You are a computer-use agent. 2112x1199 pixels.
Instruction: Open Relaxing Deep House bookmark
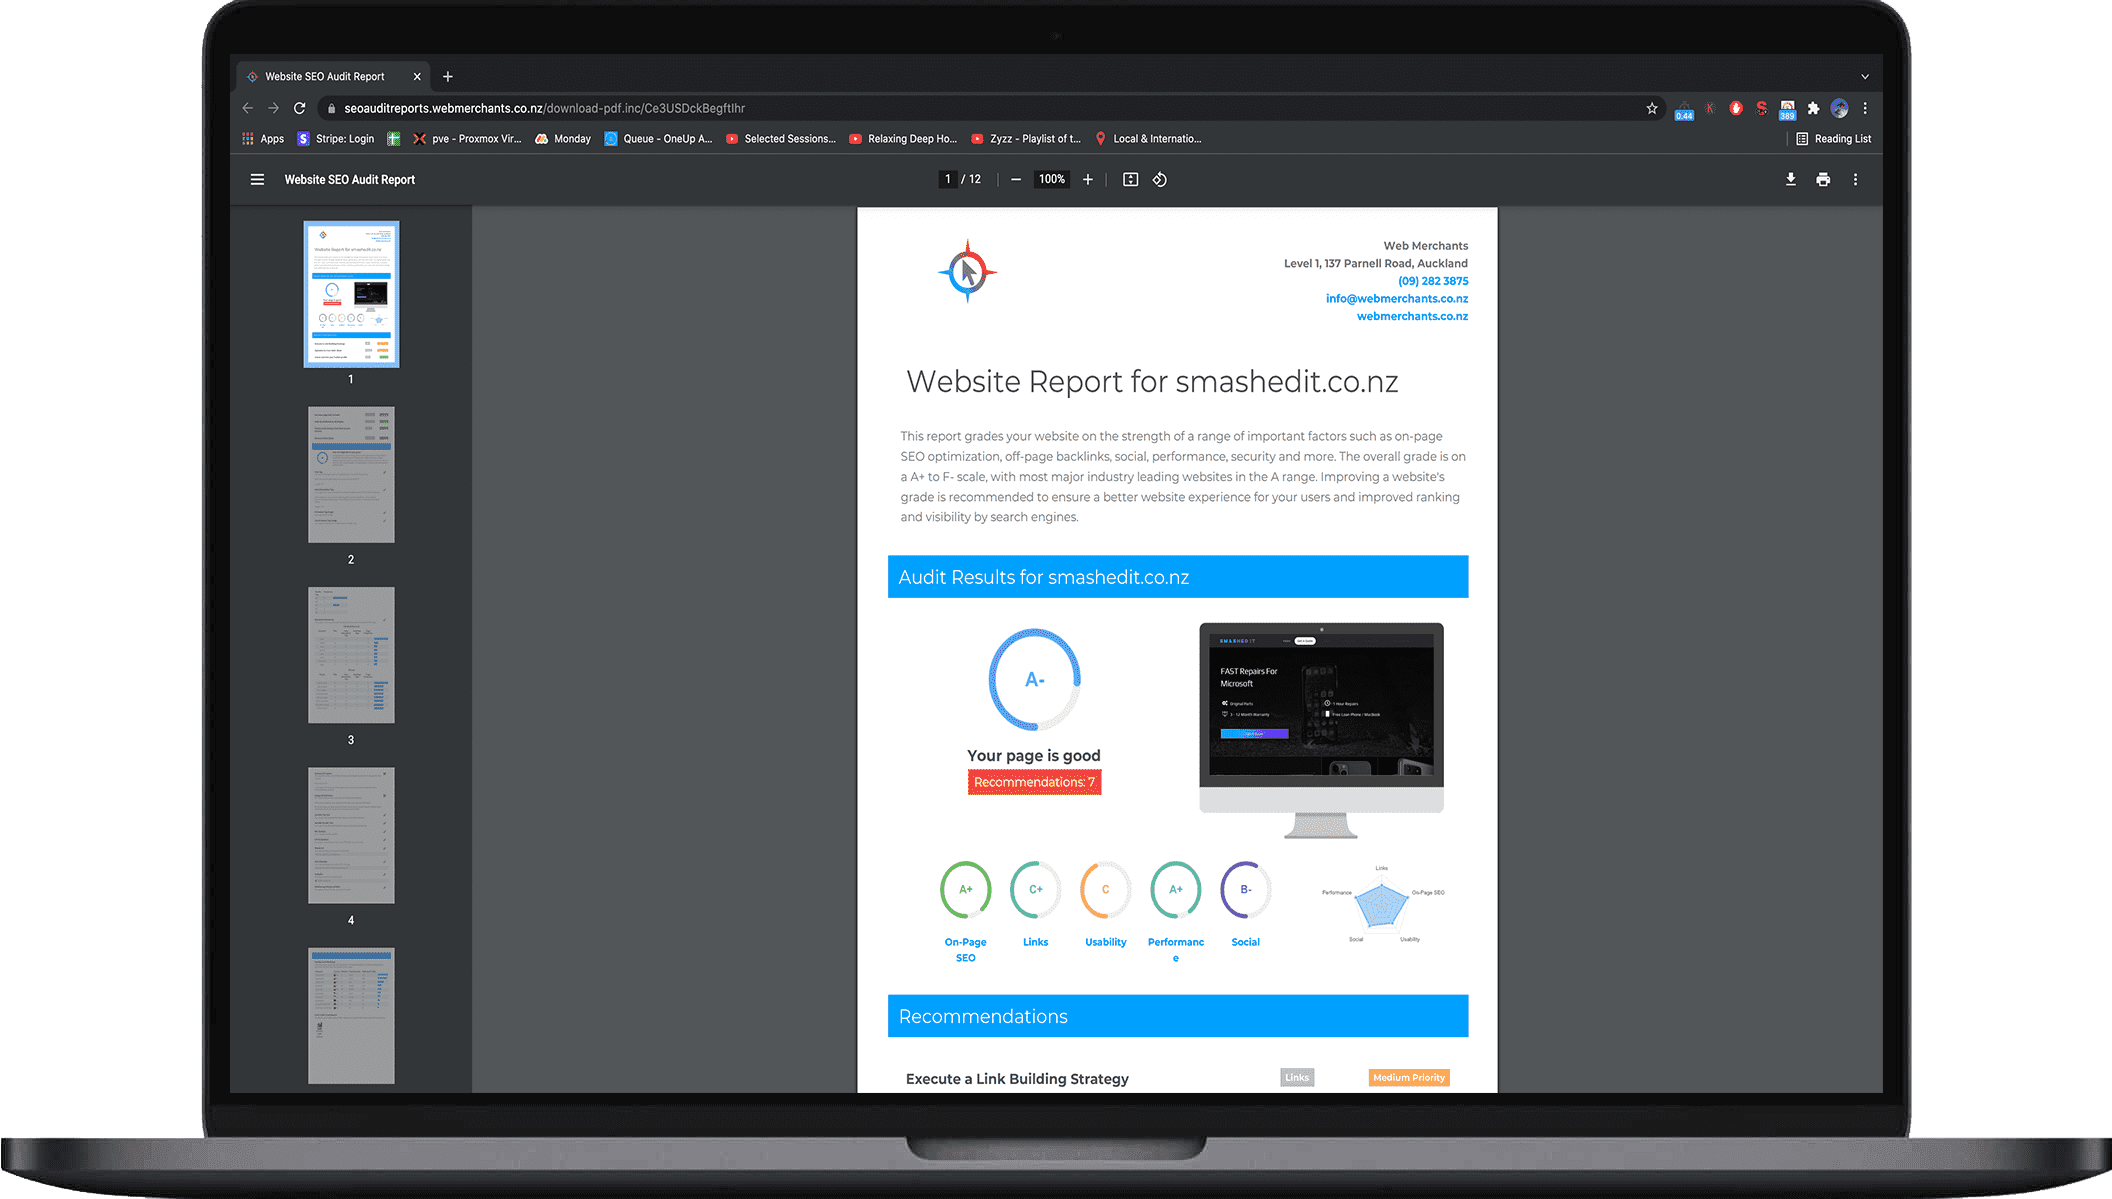pyautogui.click(x=903, y=139)
